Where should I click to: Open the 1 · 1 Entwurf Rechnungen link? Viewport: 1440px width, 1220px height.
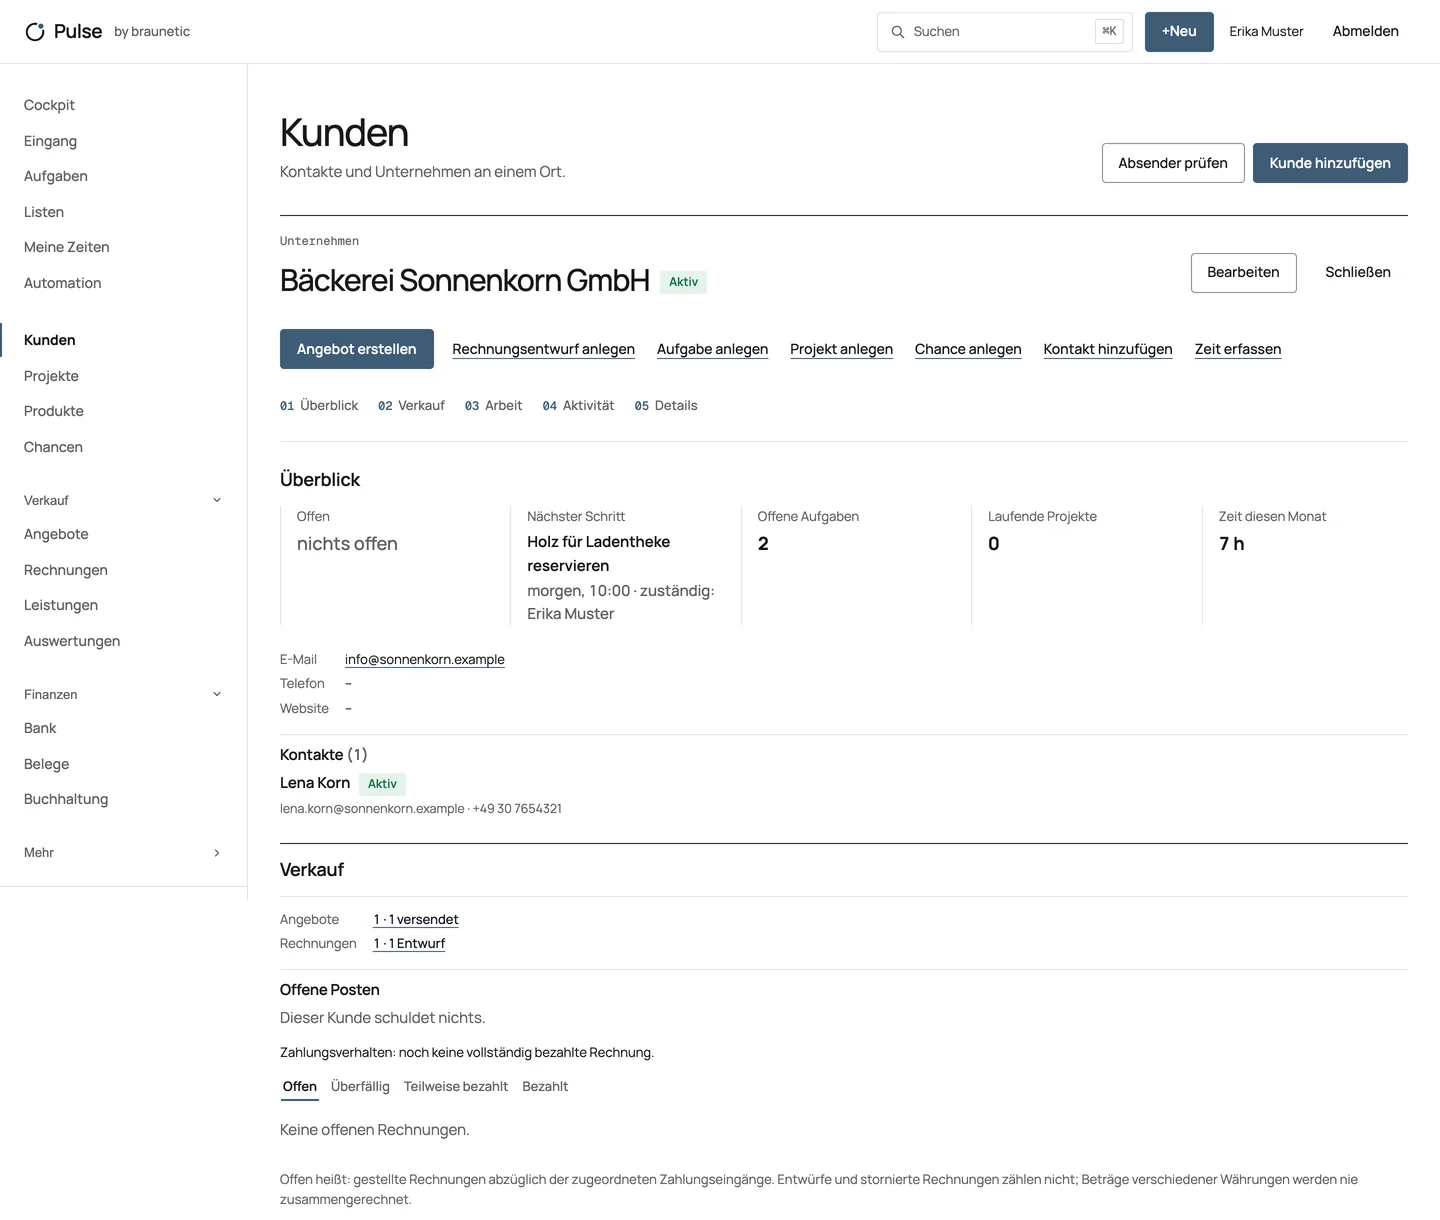tap(409, 944)
